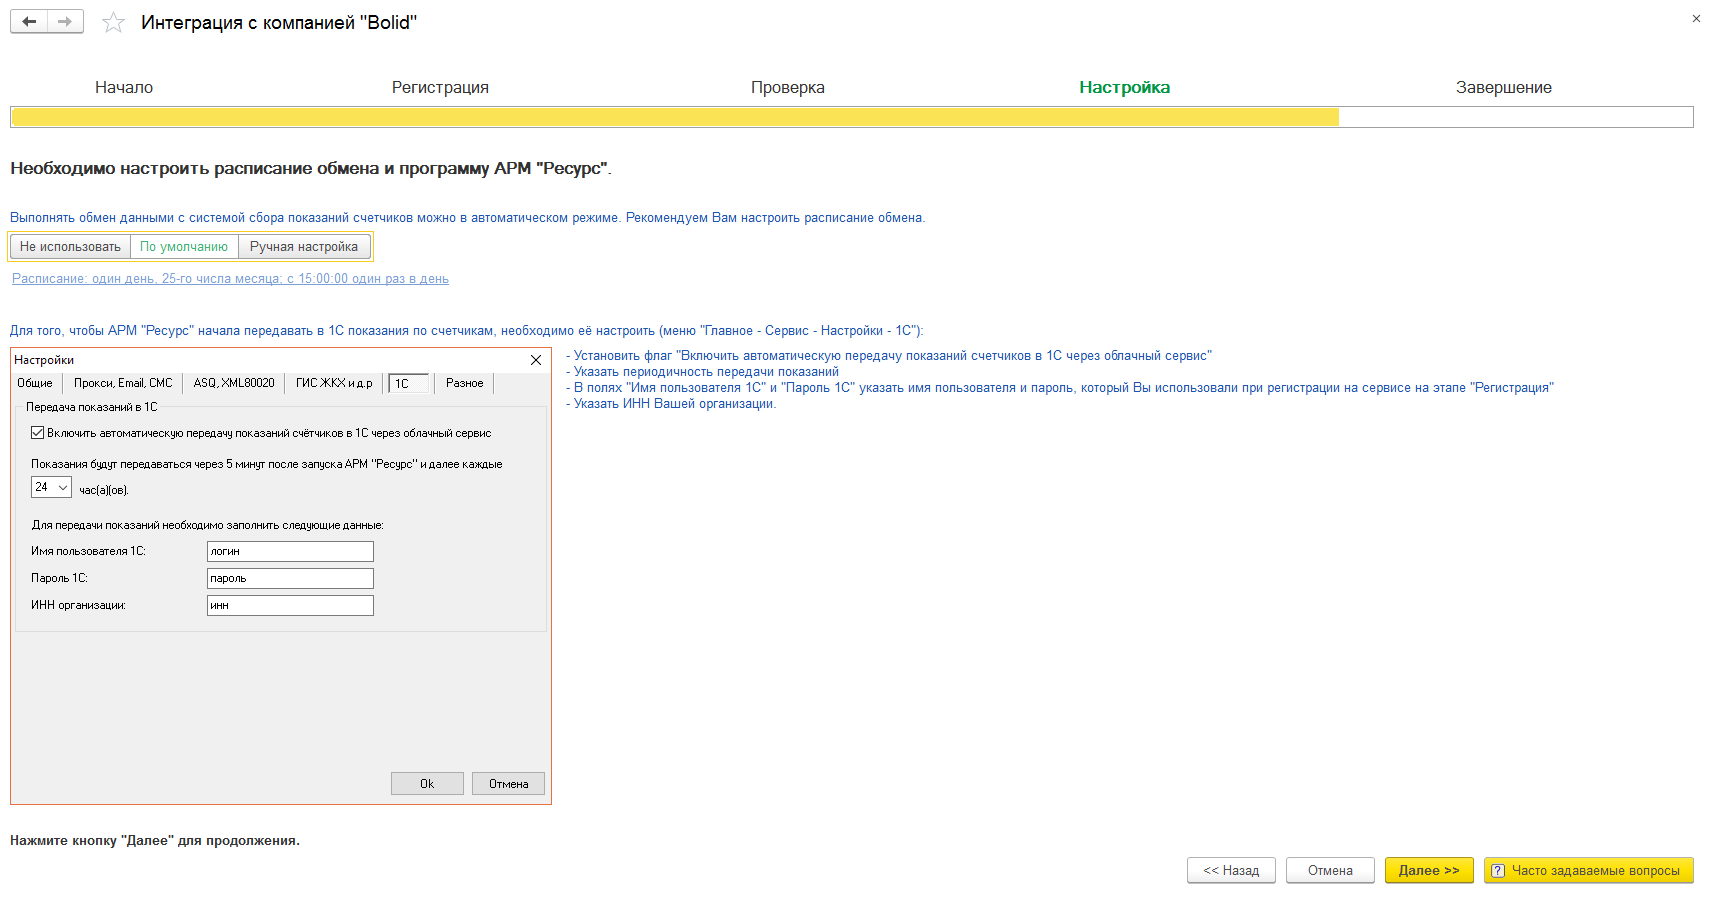The image size is (1710, 920).
Task: Click the "Проверка" wizard step label
Action: (788, 88)
